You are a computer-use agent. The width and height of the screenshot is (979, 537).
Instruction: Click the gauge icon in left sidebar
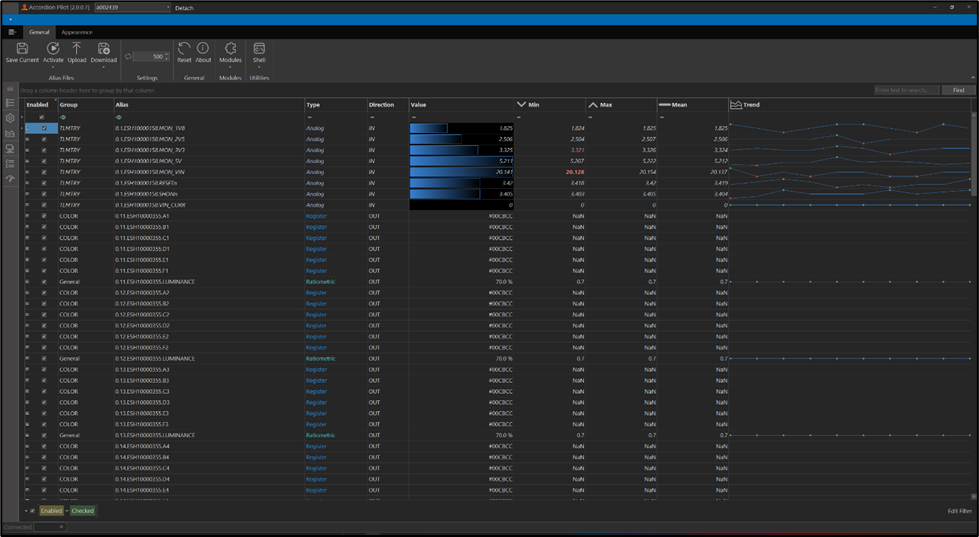(x=10, y=178)
